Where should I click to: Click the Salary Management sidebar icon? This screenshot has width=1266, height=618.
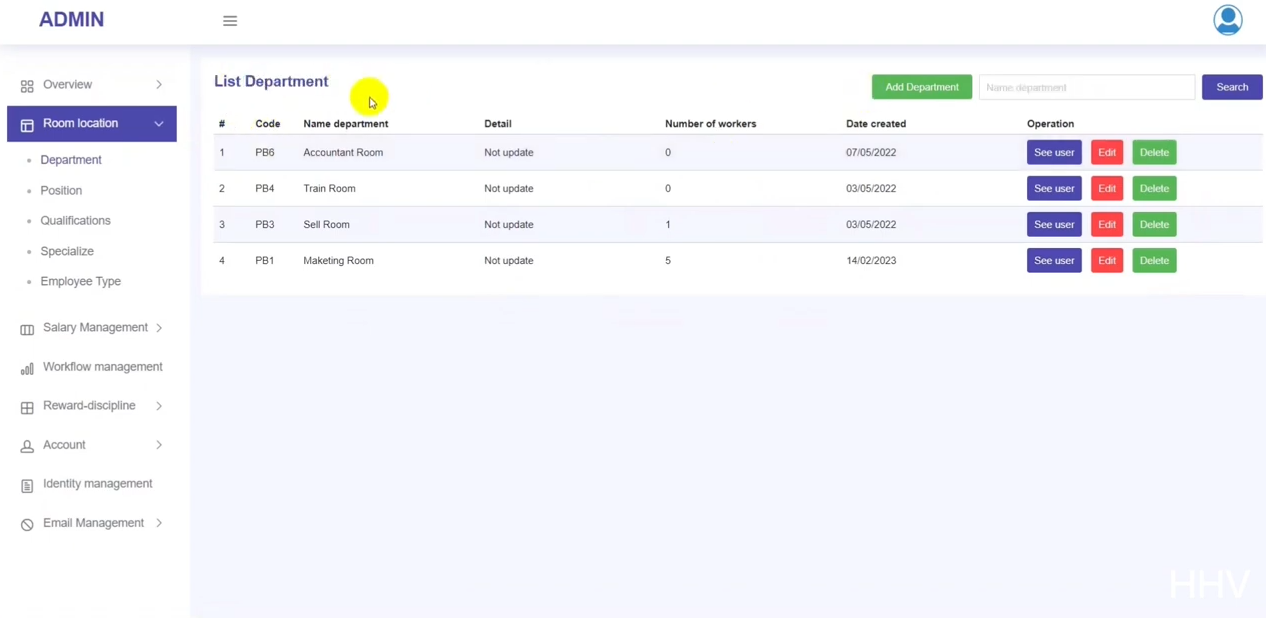click(x=27, y=329)
